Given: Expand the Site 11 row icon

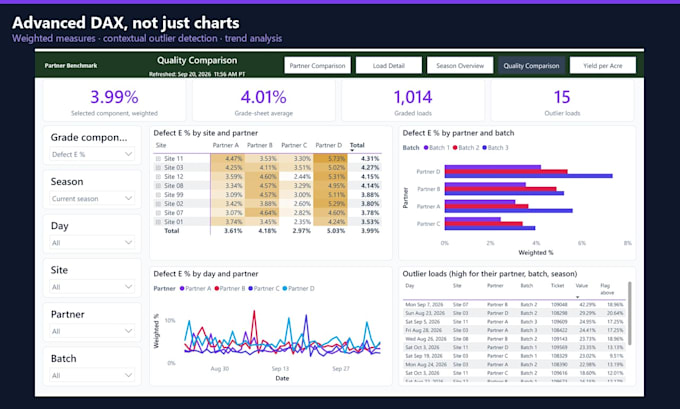Looking at the screenshot, I should [158, 159].
